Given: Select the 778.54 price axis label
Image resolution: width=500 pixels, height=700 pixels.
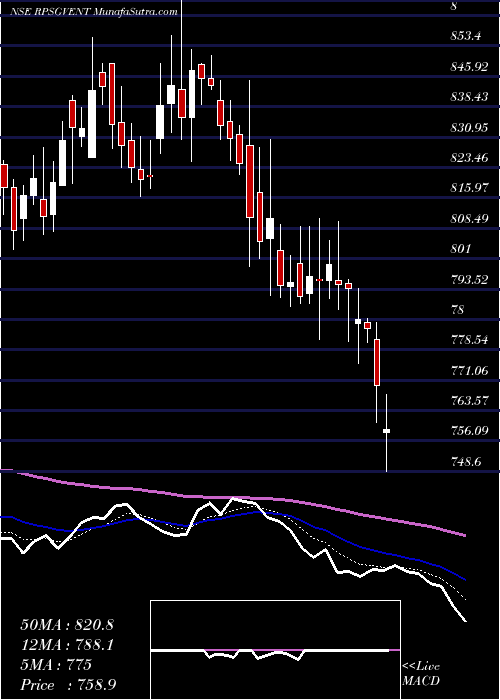Looking at the screenshot, I should 469,340.
